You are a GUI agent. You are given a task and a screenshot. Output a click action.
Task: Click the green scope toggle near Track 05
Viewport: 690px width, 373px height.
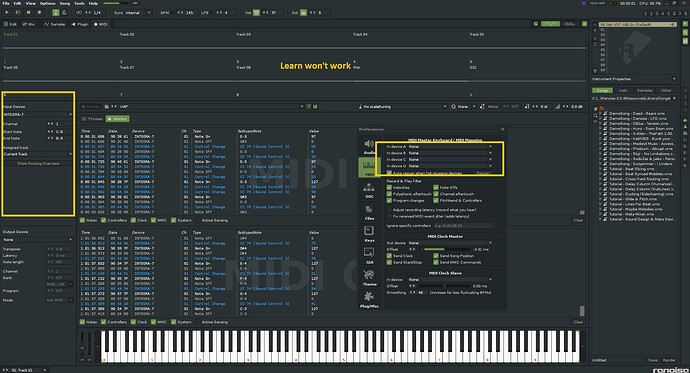[x=584, y=24]
